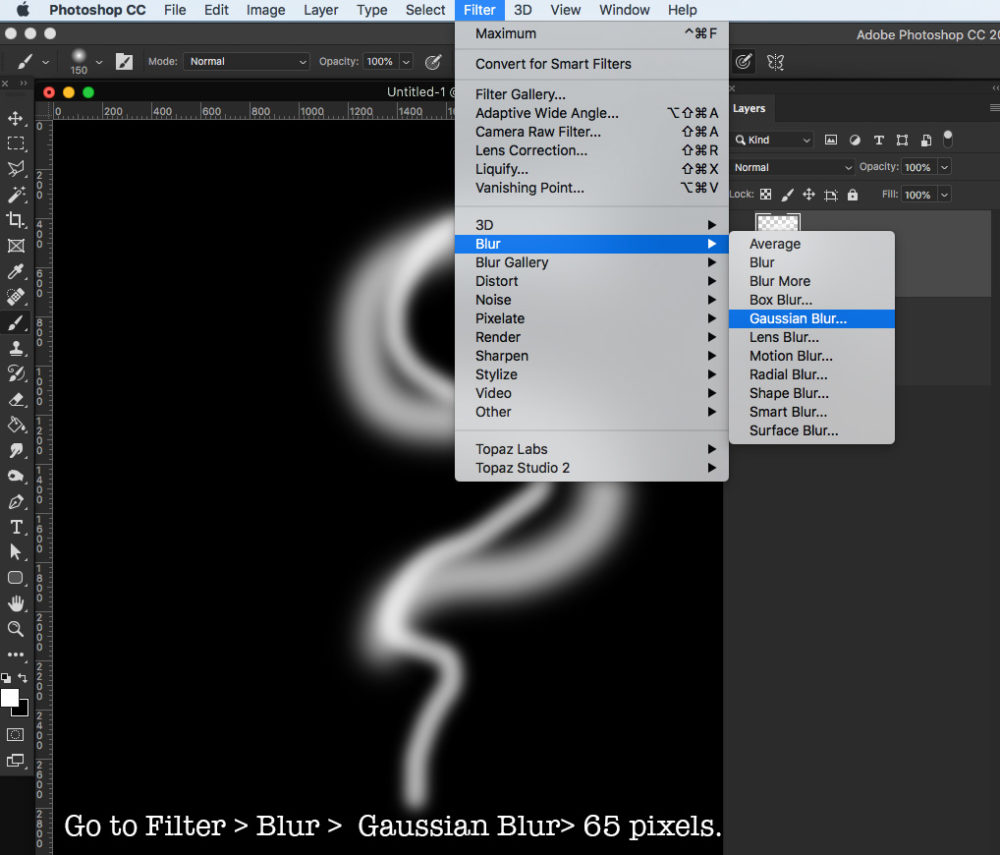Viewport: 1000px width, 855px height.
Task: Open the Edit Toolbar three-dots menu
Action: (x=15, y=654)
